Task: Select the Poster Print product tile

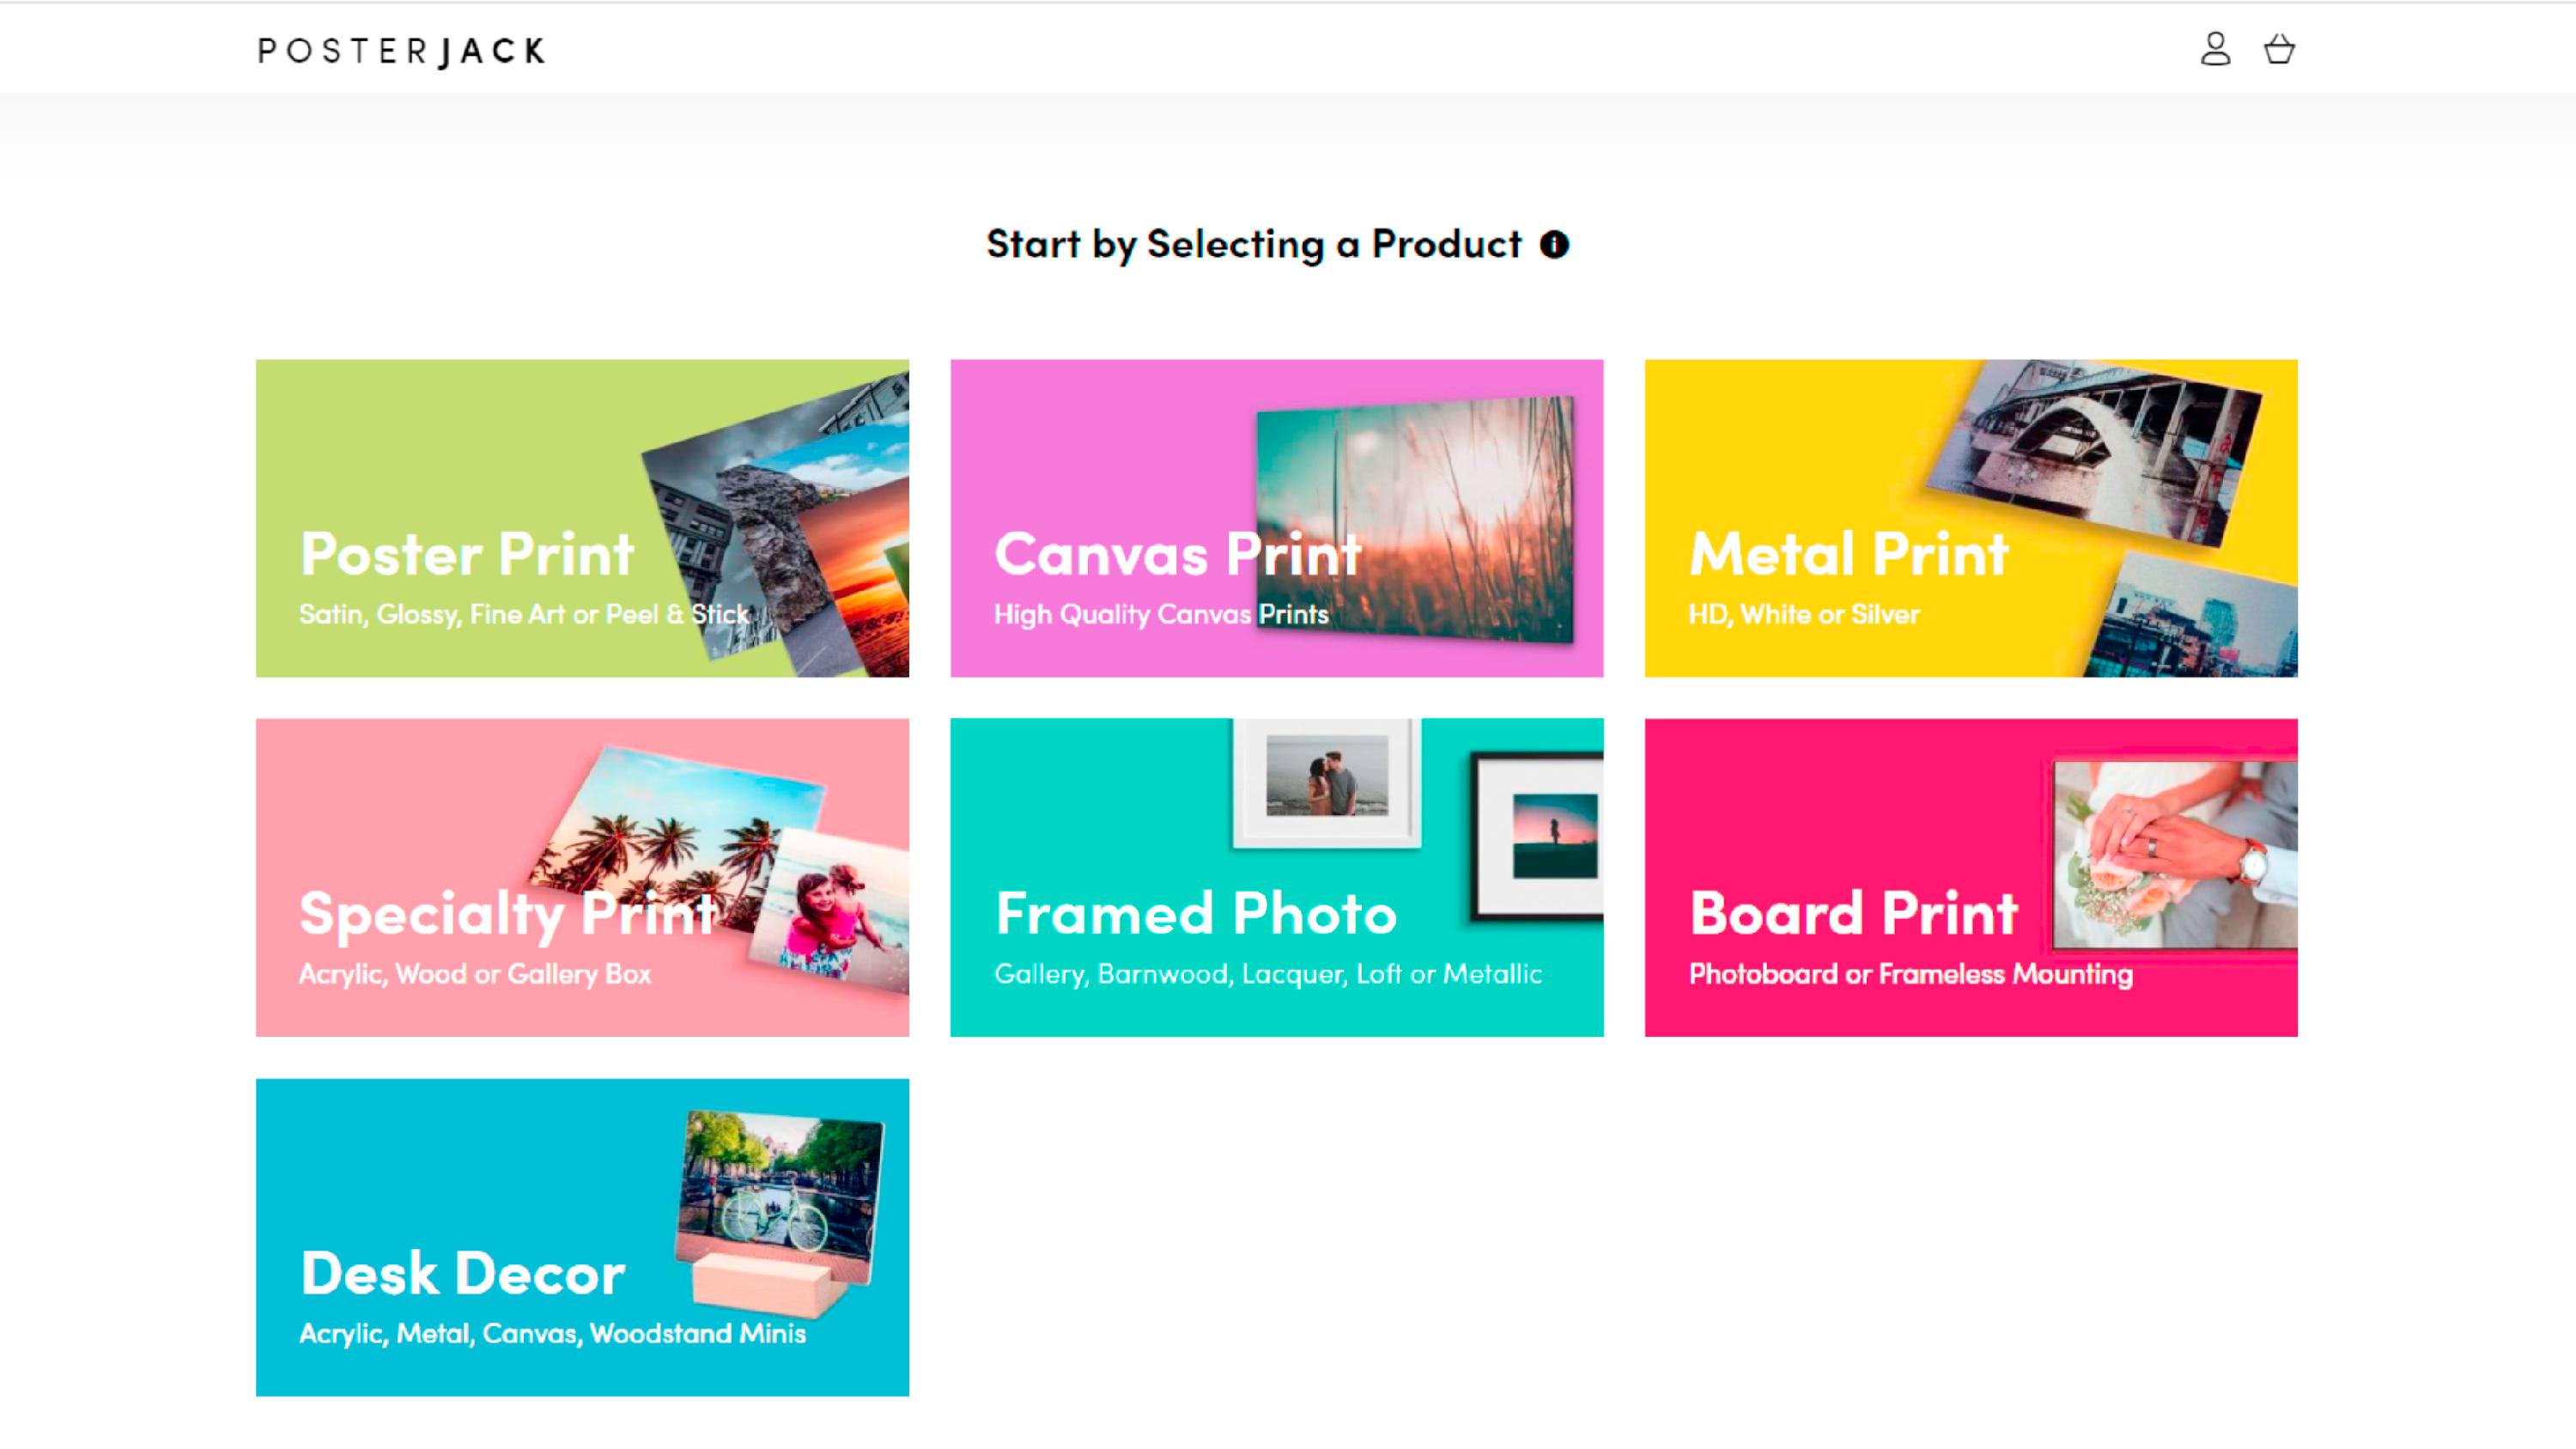Action: point(582,518)
